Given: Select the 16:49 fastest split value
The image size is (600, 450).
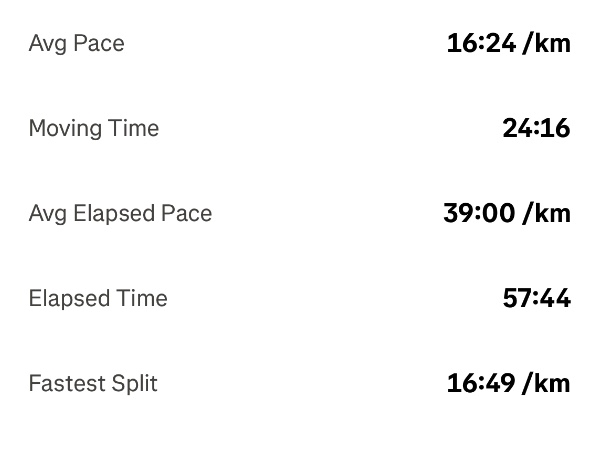Looking at the screenshot, I should pos(479,384).
